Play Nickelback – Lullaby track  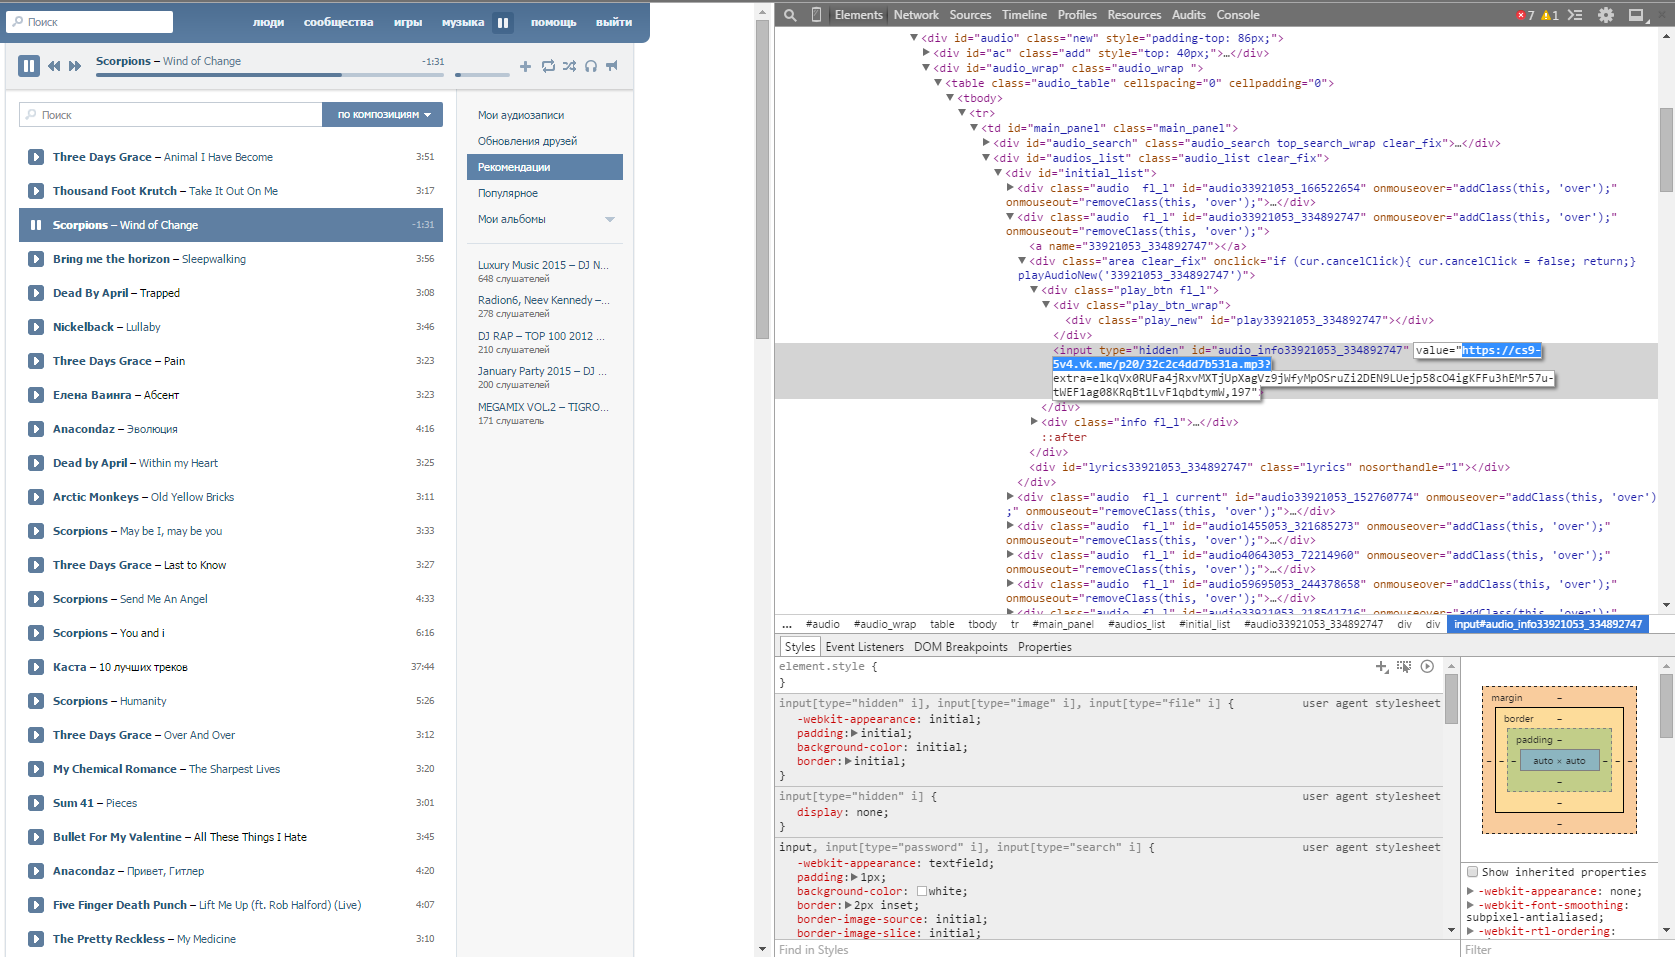coord(36,327)
